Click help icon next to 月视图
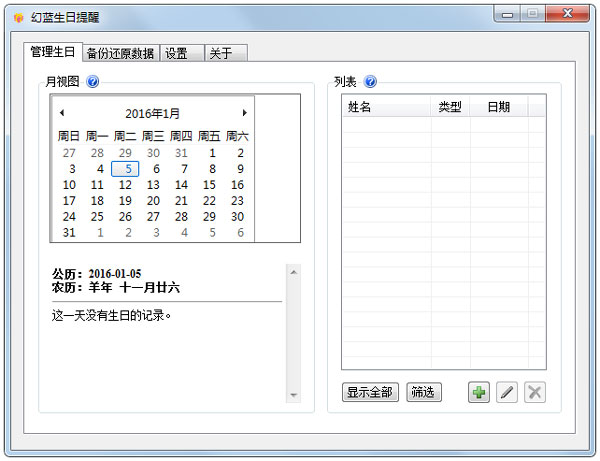The height and width of the screenshot is (461, 600). pos(93,82)
